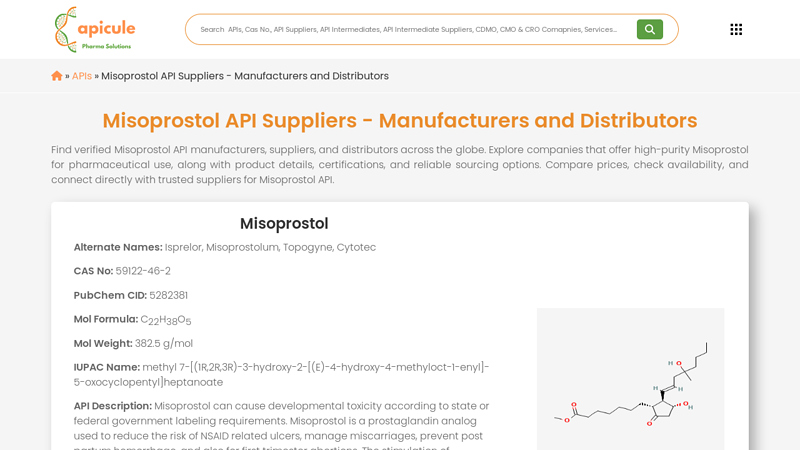This screenshot has height=450, width=800.
Task: Click the molecular formula 'C22H38O5'
Action: [166, 320]
